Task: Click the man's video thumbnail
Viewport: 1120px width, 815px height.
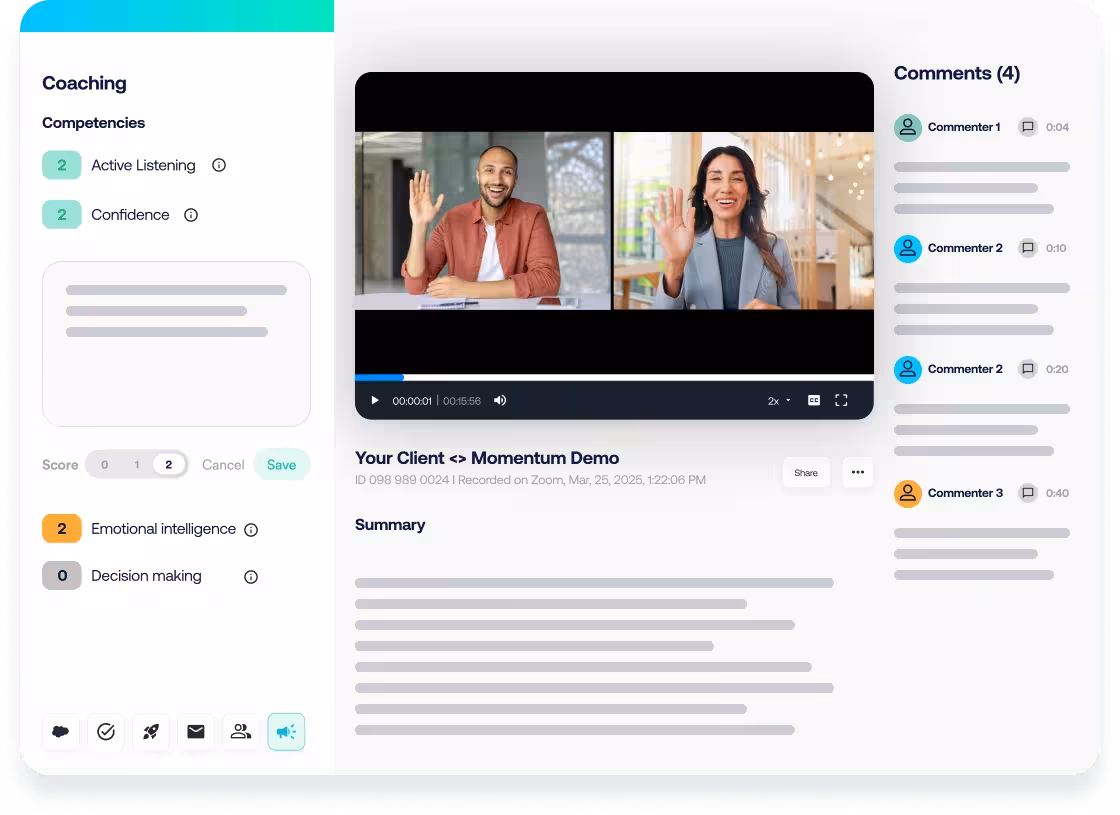Action: 483,221
